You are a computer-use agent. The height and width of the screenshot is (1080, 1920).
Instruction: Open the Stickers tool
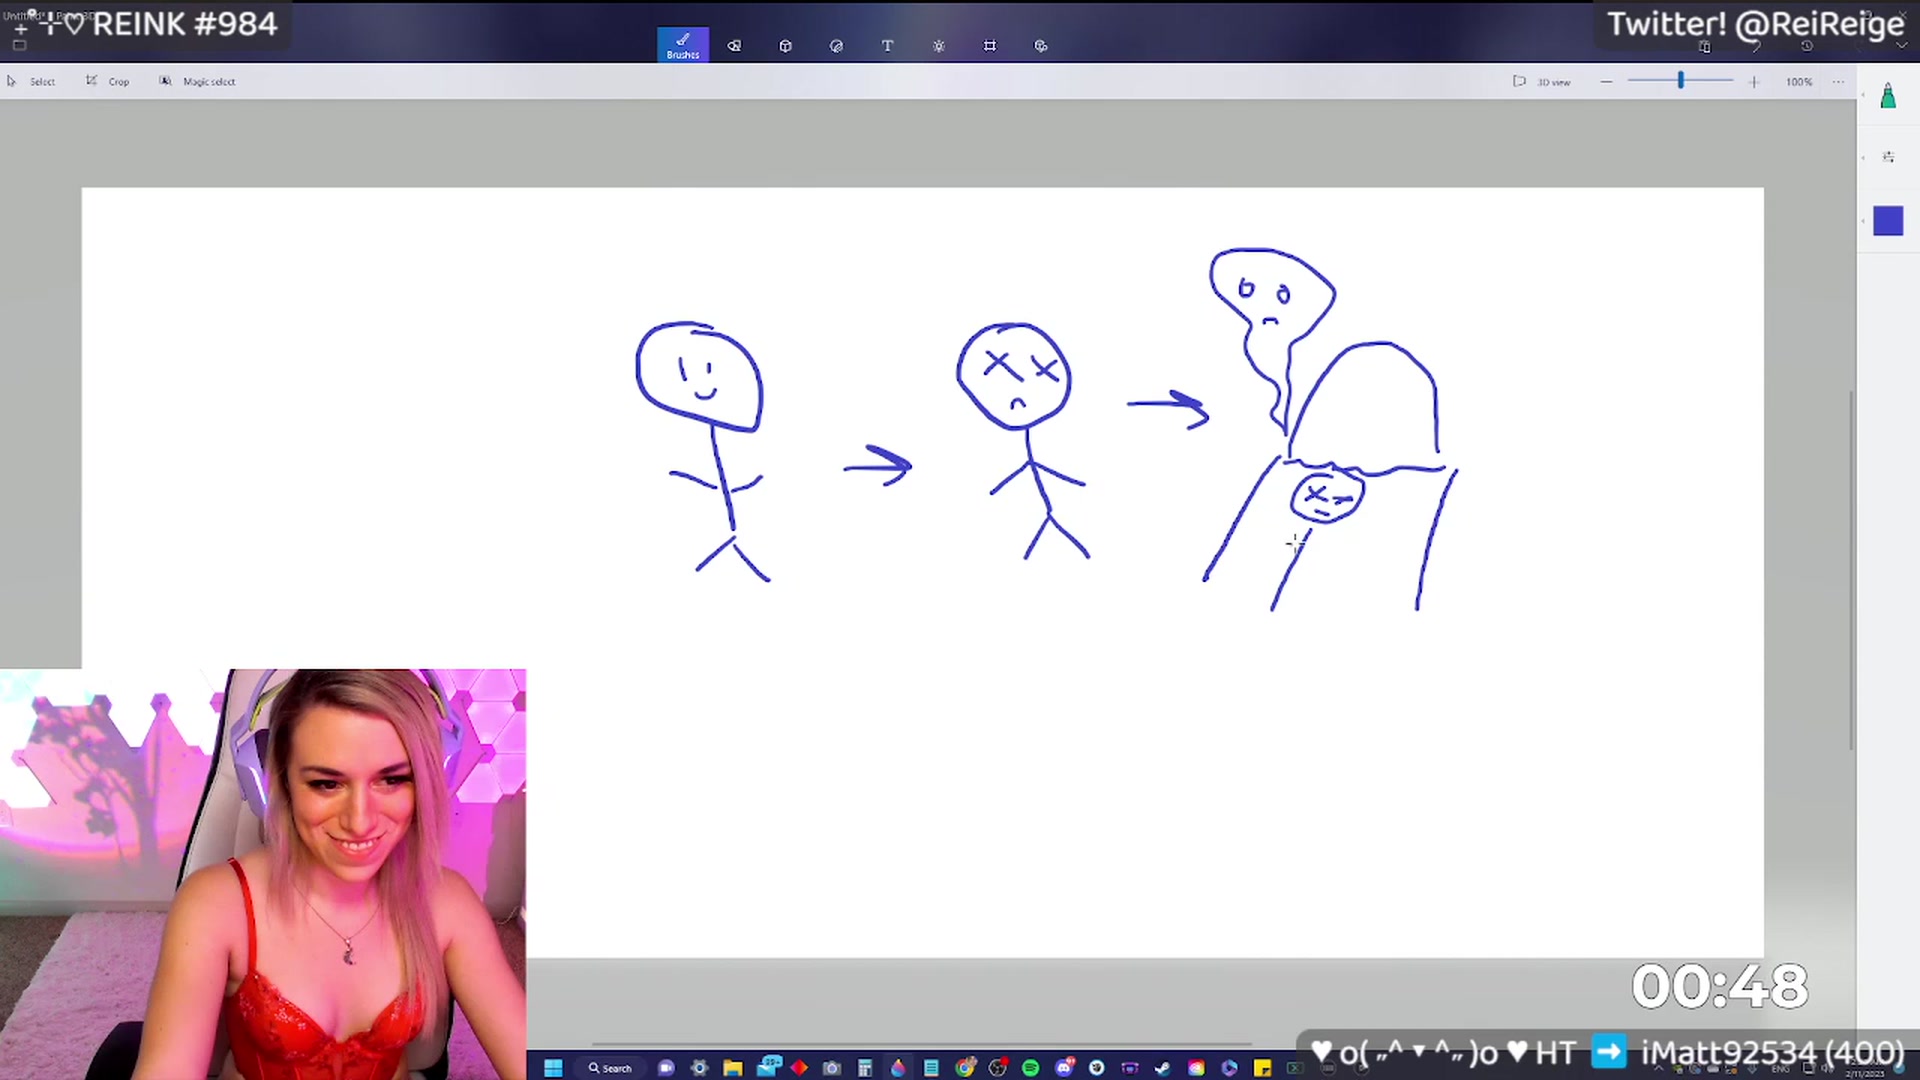click(836, 45)
